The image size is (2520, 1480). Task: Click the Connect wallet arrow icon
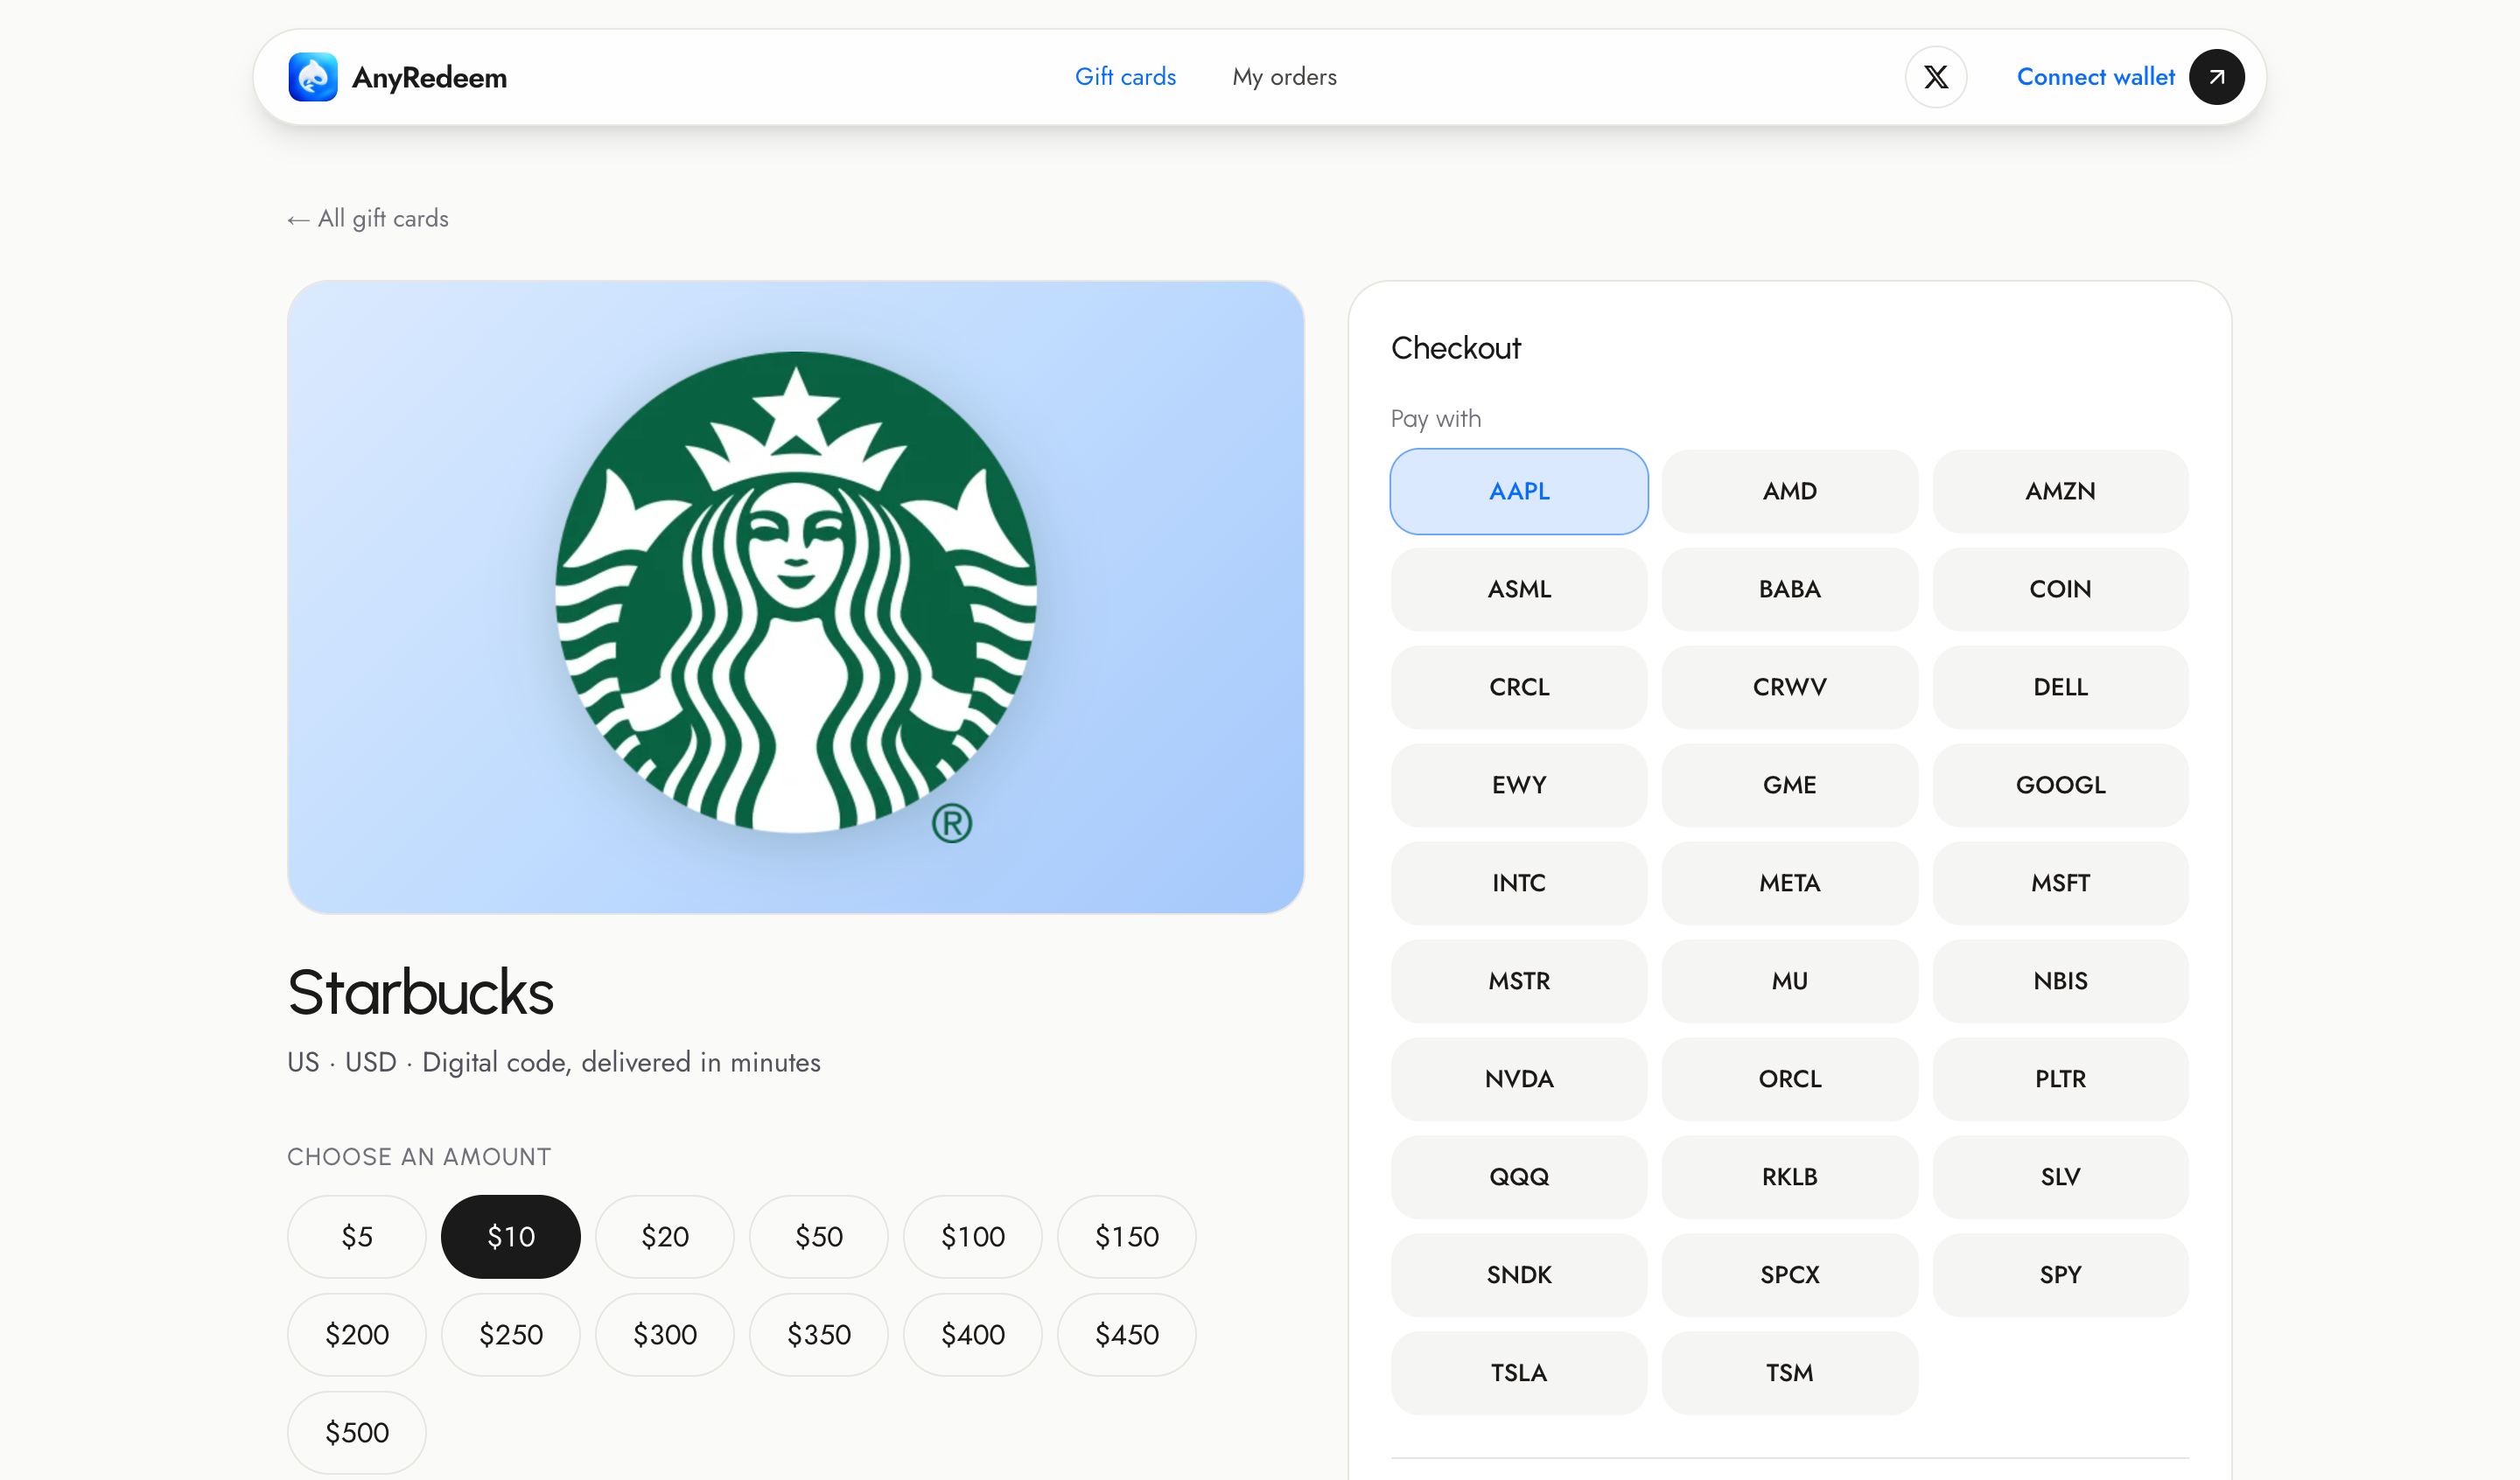point(2217,77)
